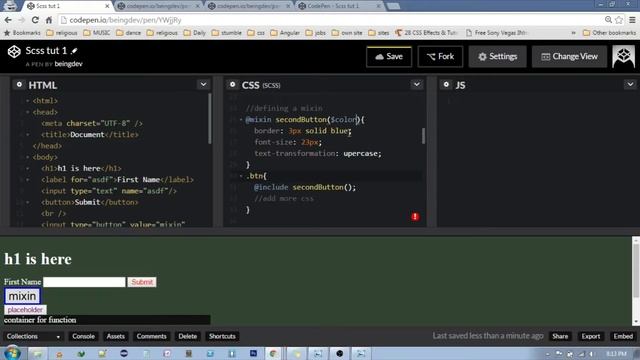Open JS panel settings gear
Image resolution: width=640 pixels, height=360 pixels.
[446, 84]
